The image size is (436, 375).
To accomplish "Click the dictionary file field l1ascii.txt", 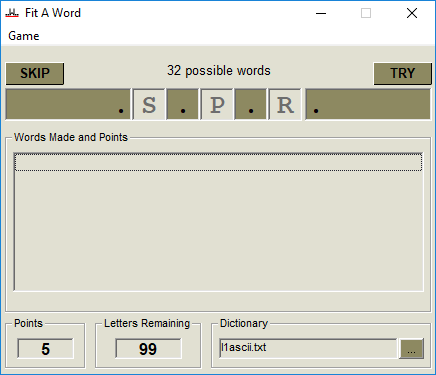I will point(308,348).
